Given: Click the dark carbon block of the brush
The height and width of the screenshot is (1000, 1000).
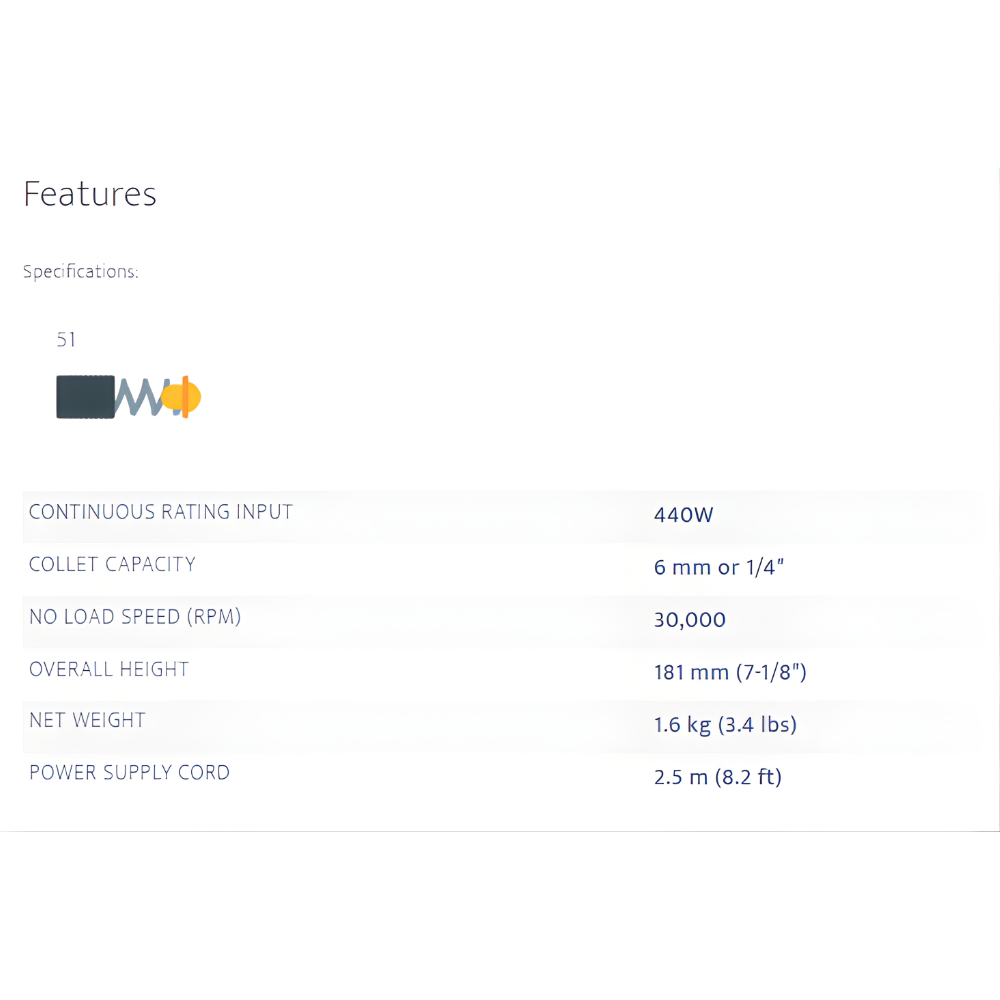Looking at the screenshot, I should [85, 397].
